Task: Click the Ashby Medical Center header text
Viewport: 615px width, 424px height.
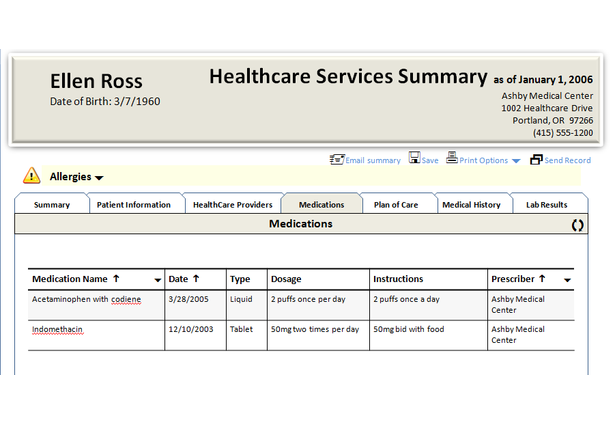Action: 547,96
